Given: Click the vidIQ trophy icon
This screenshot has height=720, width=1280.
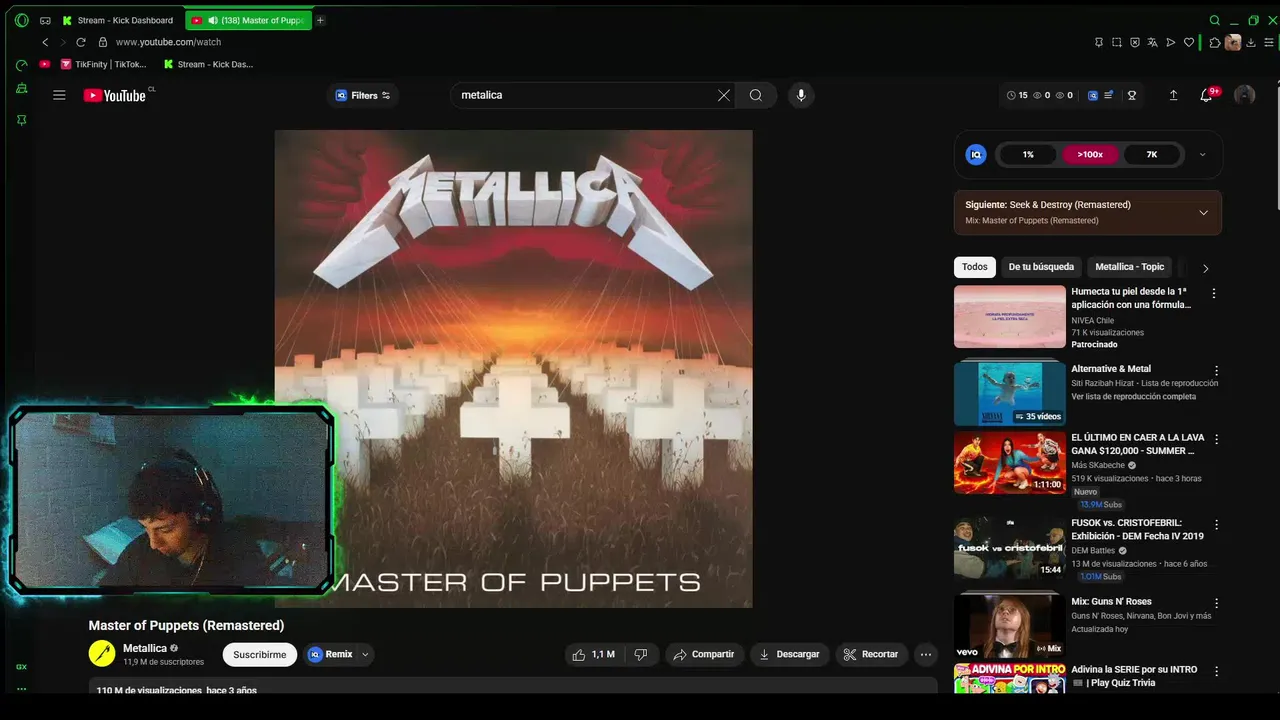Looking at the screenshot, I should pyautogui.click(x=1132, y=95).
